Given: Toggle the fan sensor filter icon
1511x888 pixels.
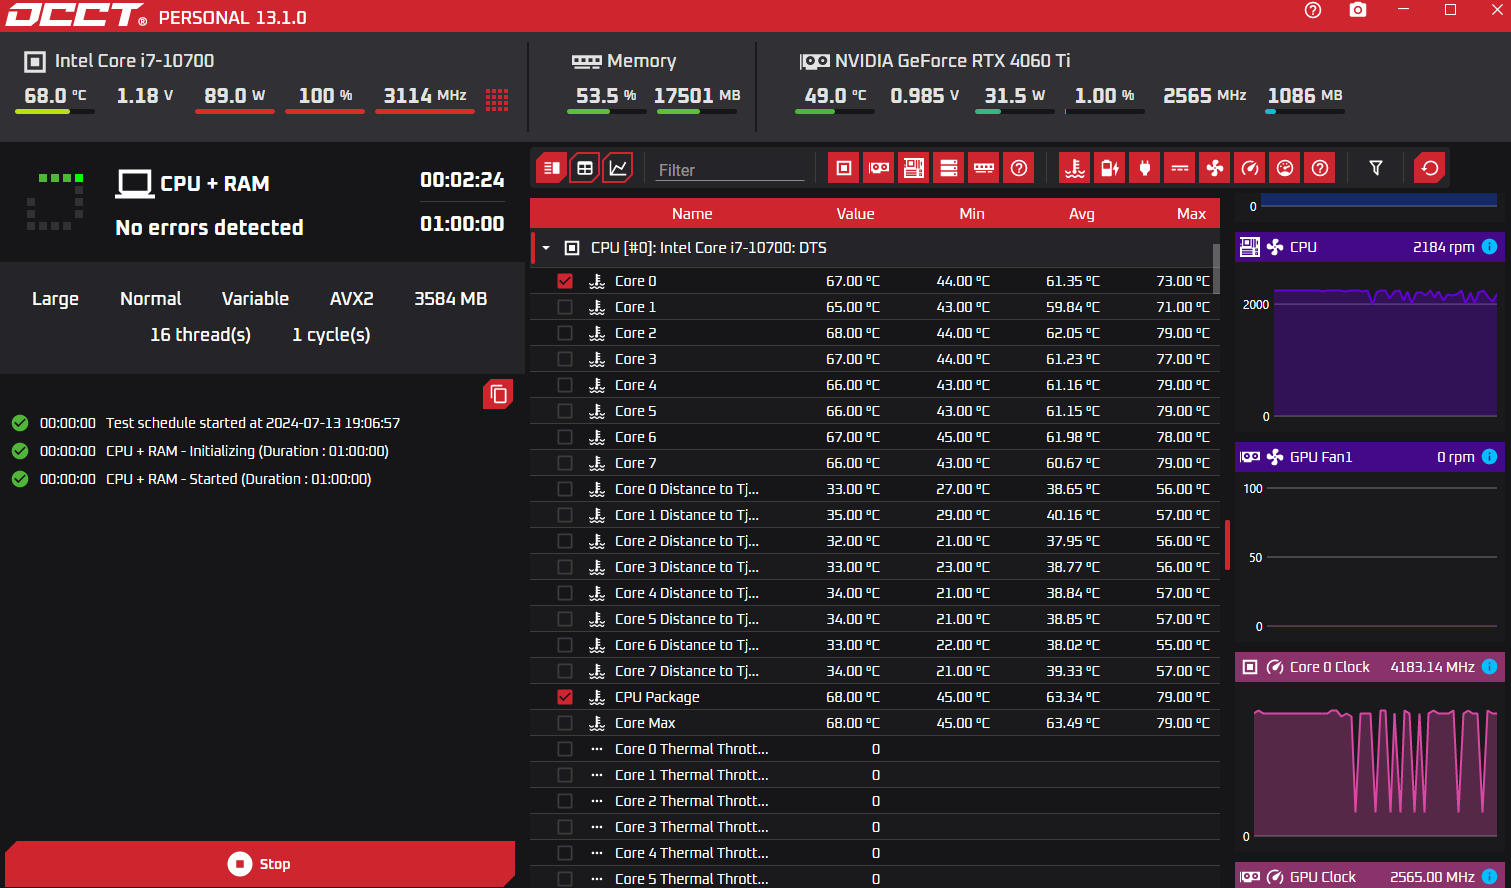Looking at the screenshot, I should point(1215,168).
